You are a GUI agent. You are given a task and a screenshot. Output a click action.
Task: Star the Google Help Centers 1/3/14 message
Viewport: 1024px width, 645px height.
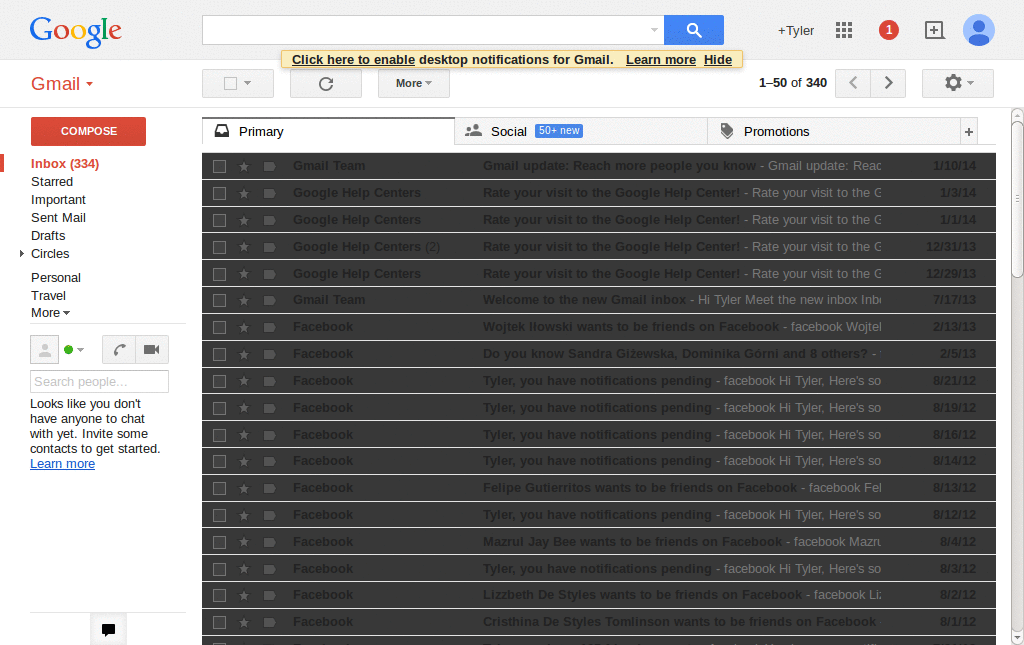point(244,193)
